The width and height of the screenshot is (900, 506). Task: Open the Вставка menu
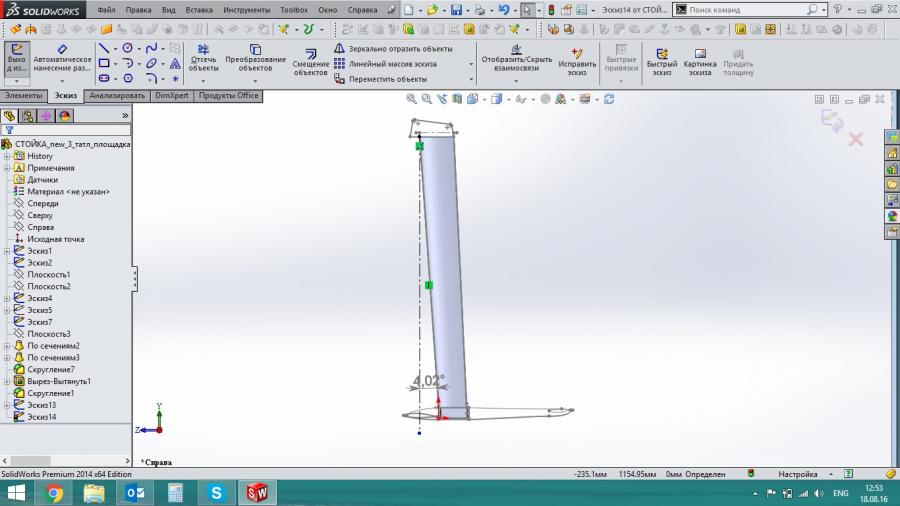(x=199, y=10)
